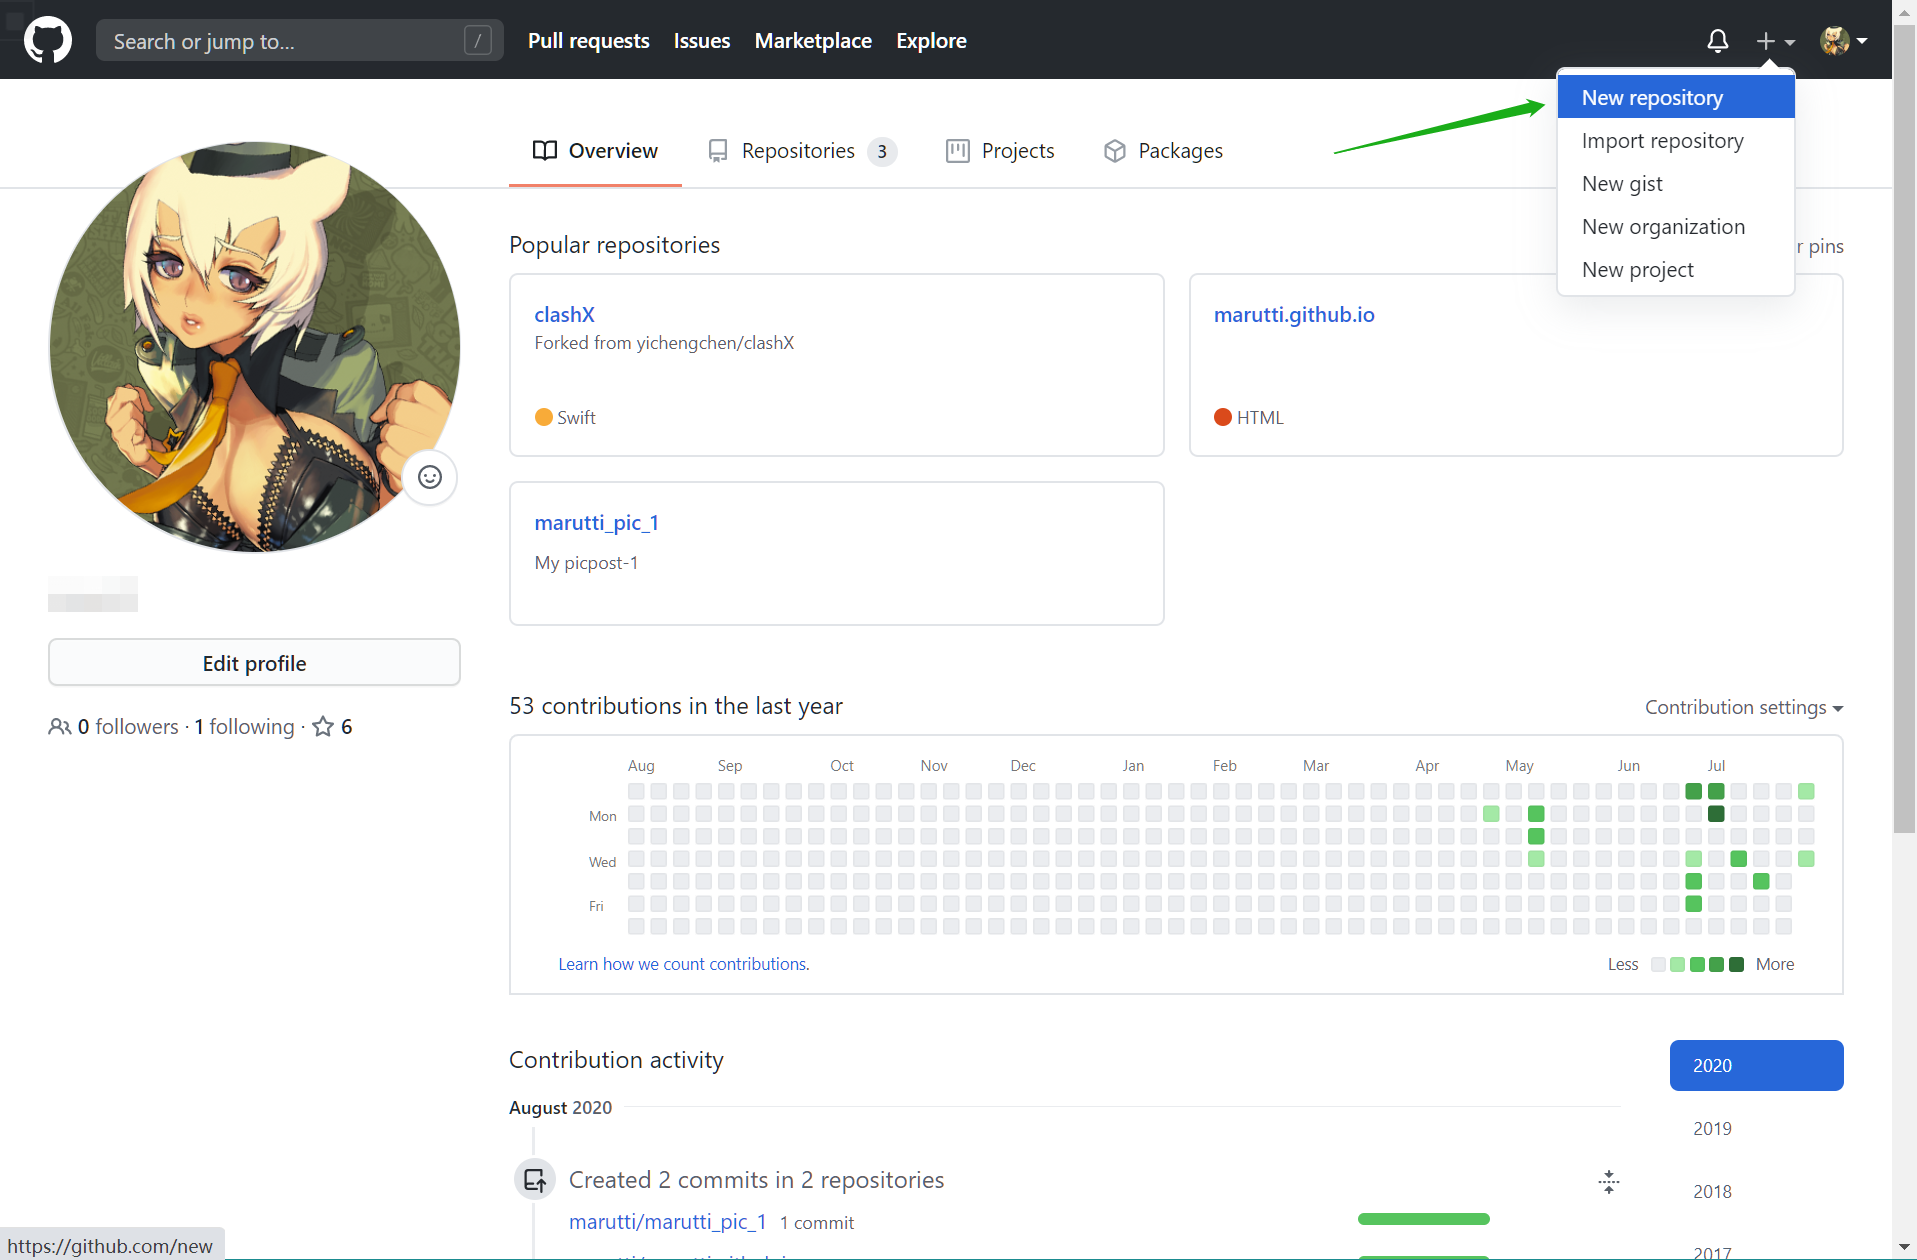
Task: Open the user avatar menu
Action: (1843, 41)
